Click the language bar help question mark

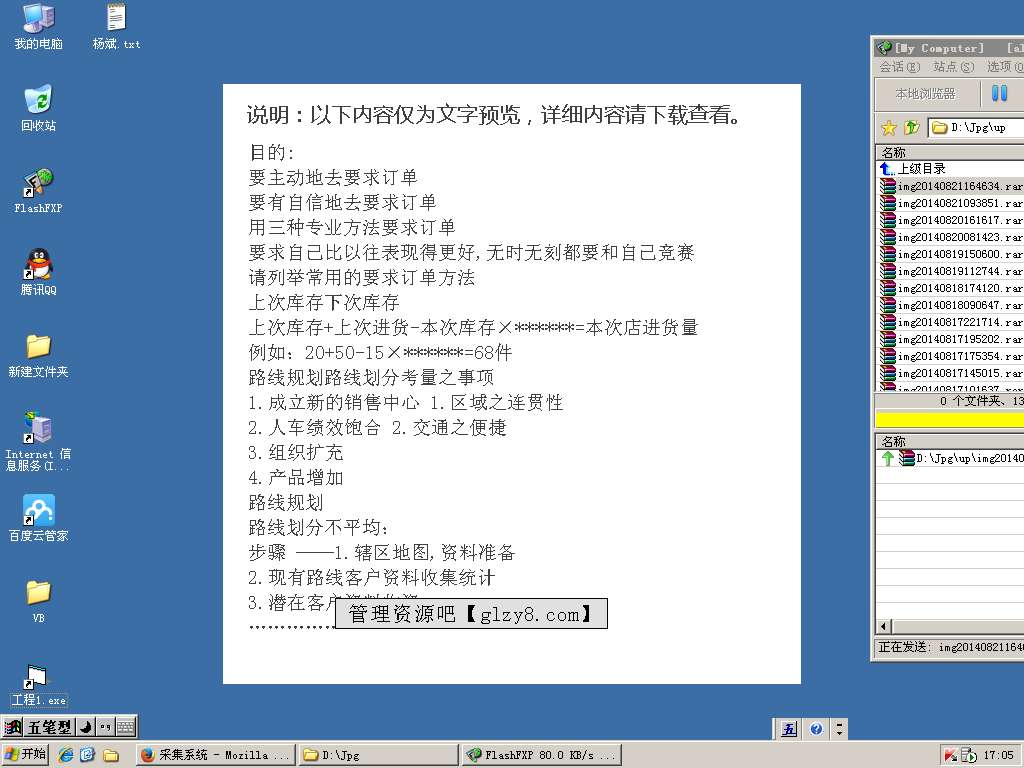[816, 728]
